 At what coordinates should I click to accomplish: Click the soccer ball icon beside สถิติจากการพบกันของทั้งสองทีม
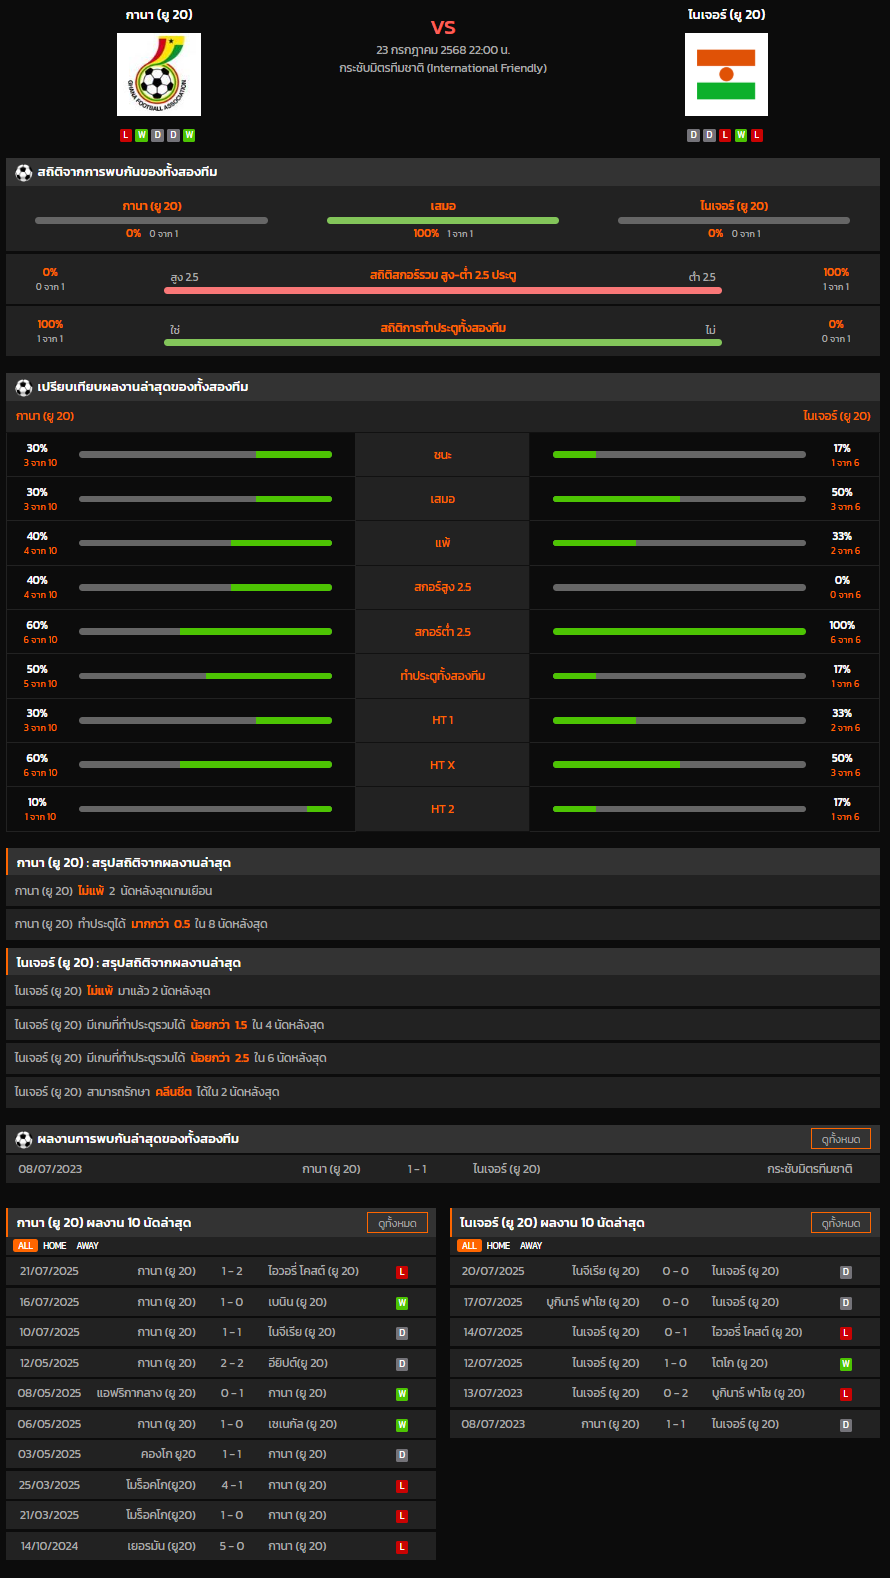click(x=24, y=172)
